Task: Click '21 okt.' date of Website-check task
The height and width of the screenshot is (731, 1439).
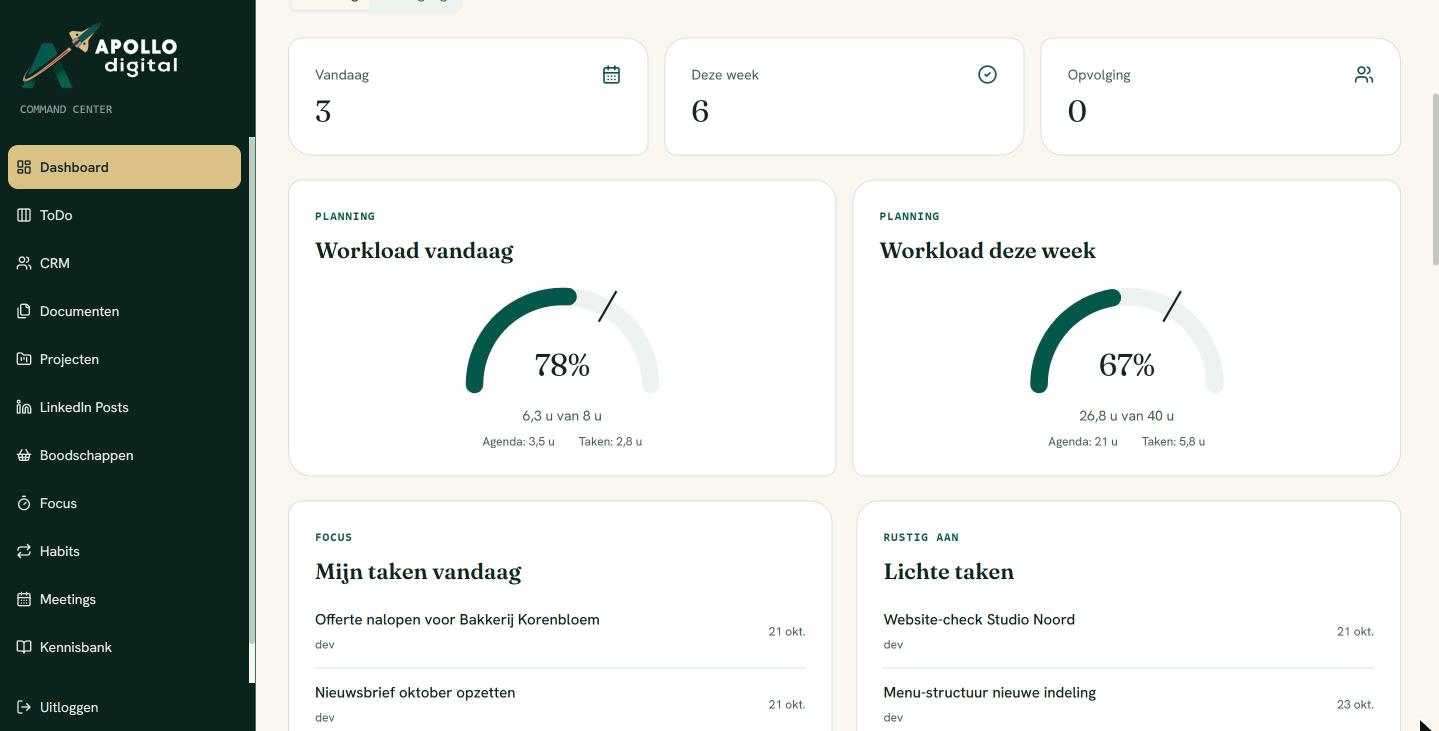Action: point(1355,631)
